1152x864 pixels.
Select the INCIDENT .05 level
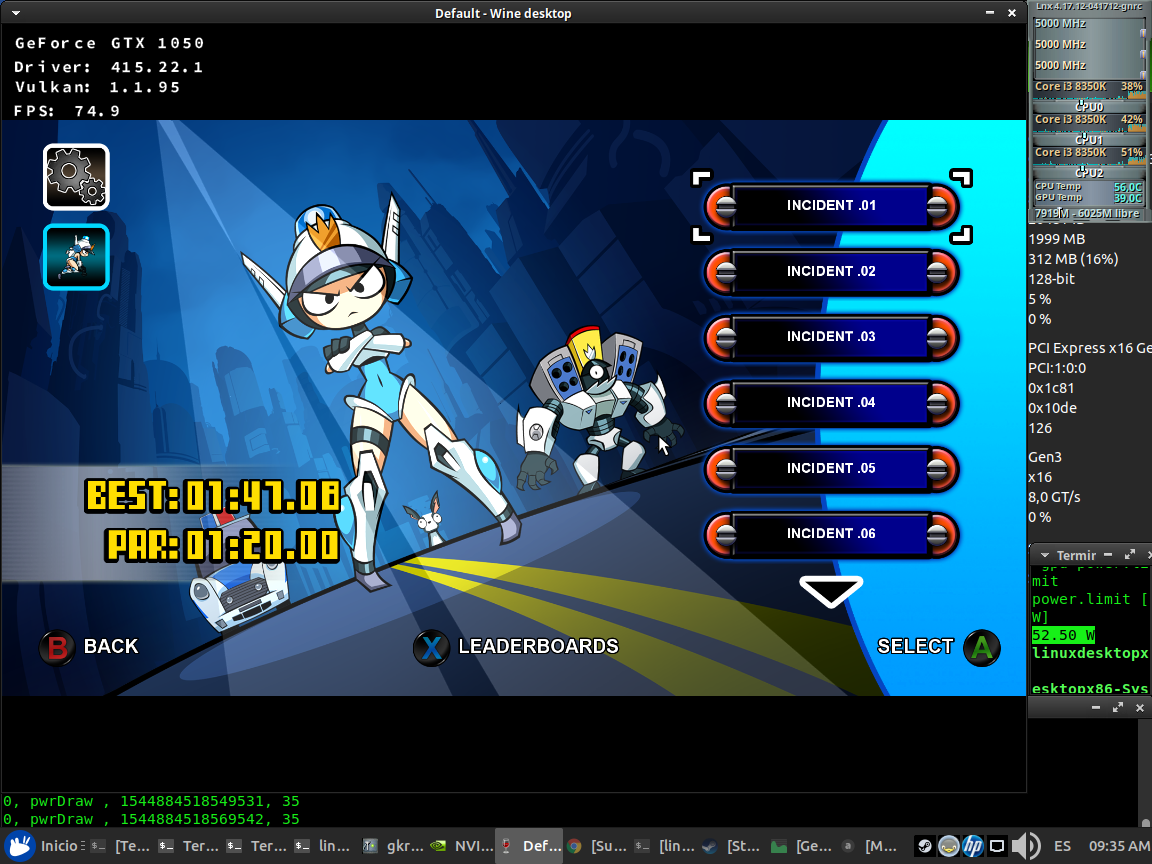[832, 469]
